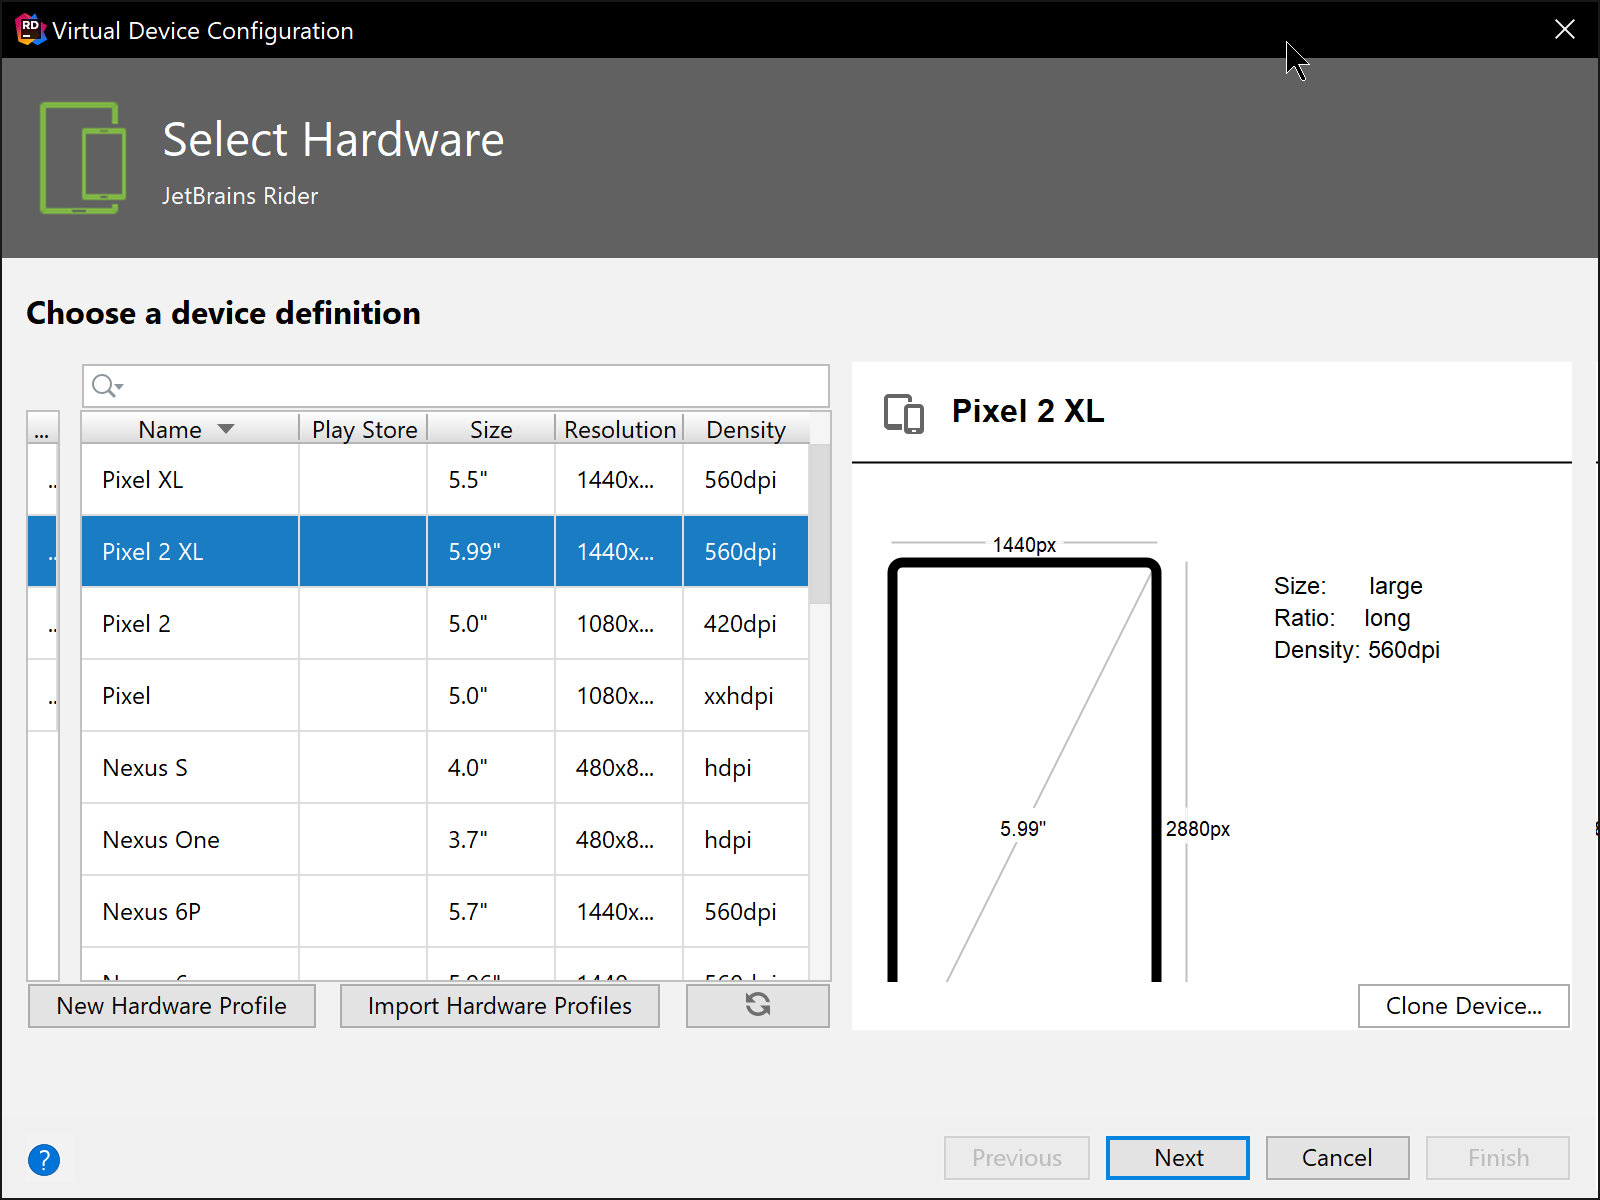Sort devices by the Density column
This screenshot has width=1600, height=1200.
746,429
